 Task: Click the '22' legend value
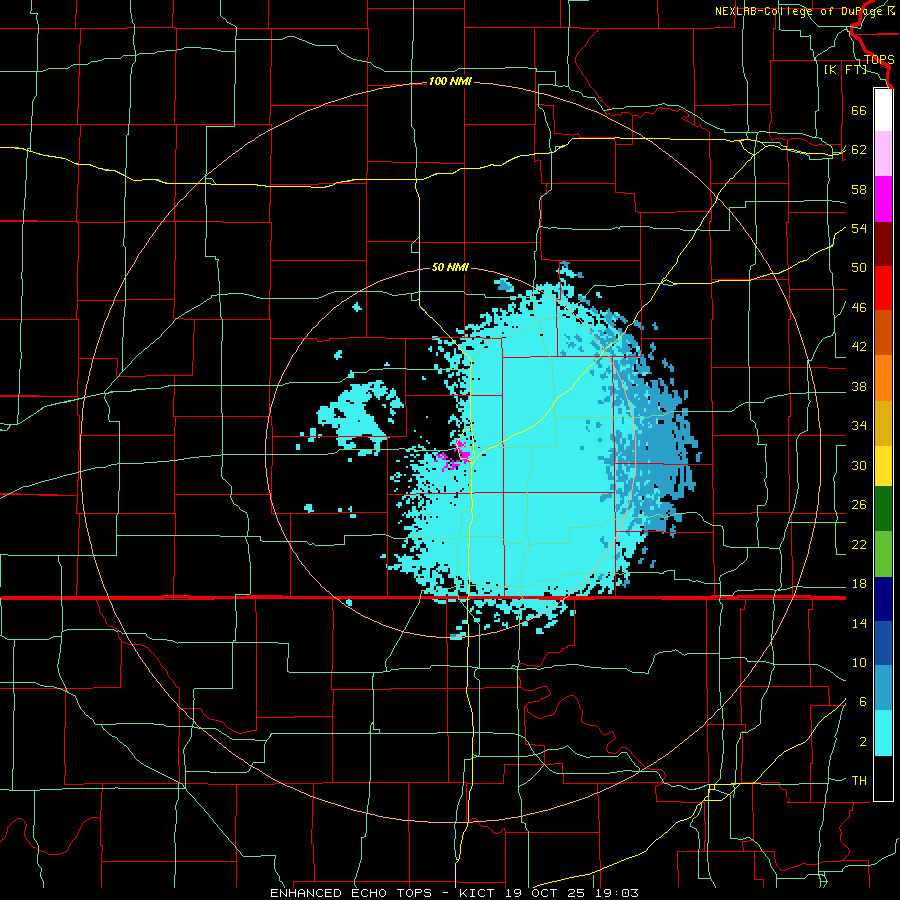tap(859, 544)
